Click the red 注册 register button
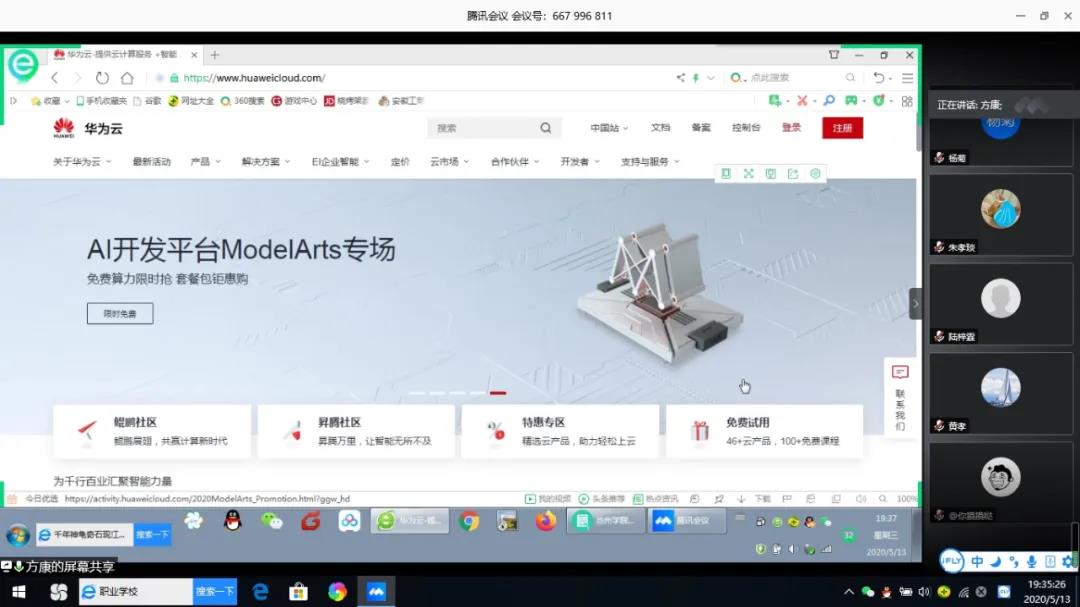 842,128
